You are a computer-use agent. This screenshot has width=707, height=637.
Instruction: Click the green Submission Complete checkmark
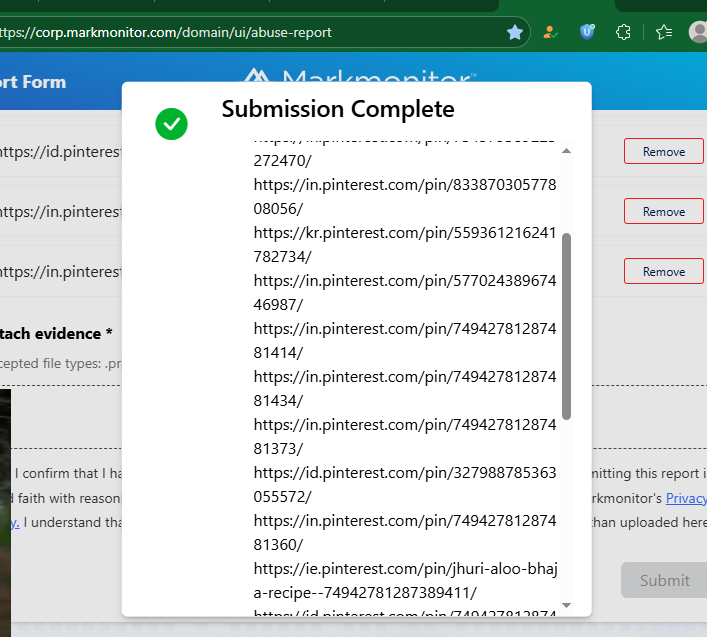[171, 124]
